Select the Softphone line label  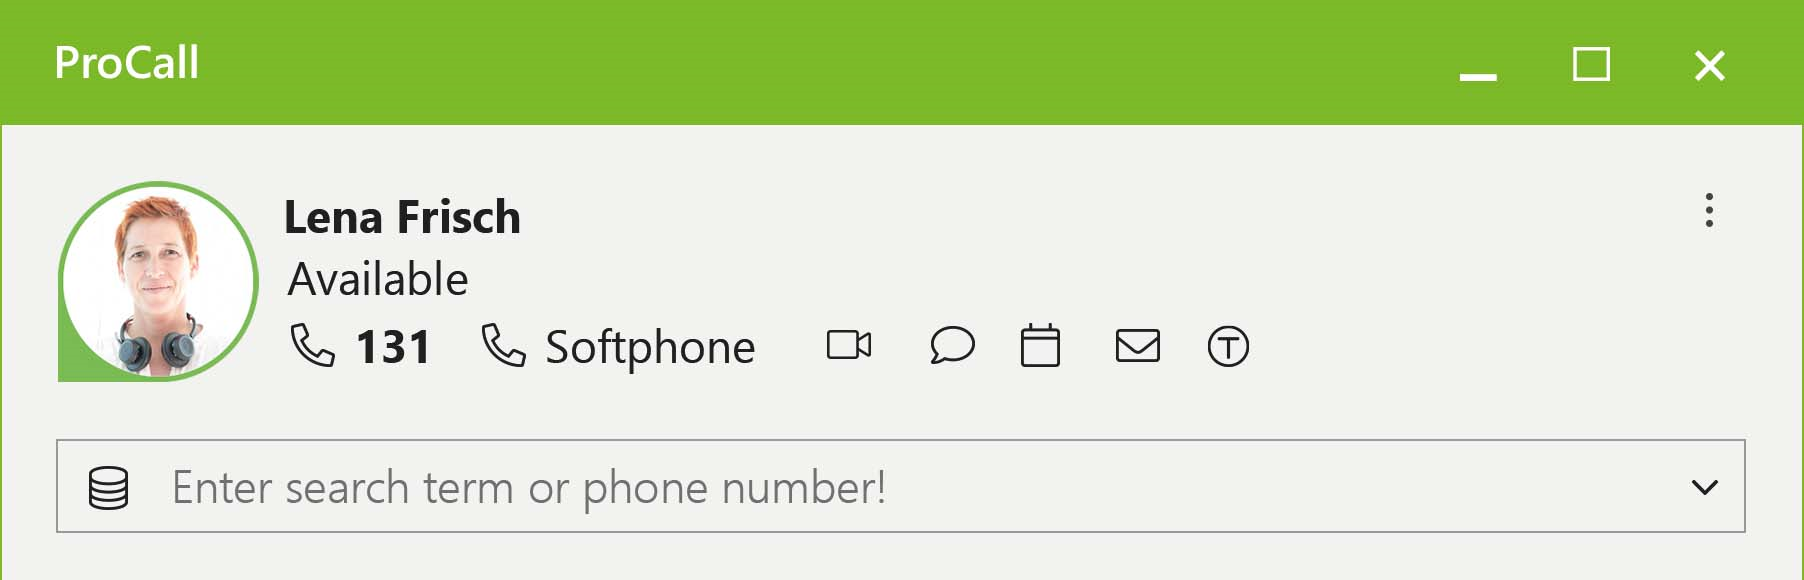650,349
